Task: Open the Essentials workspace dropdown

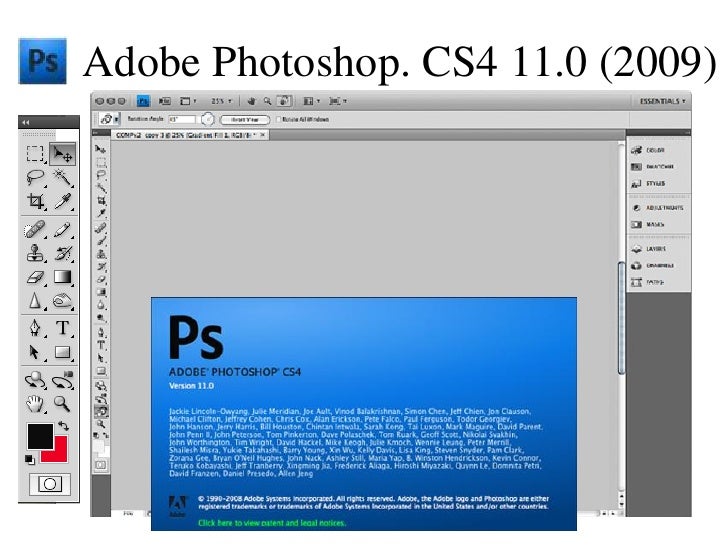Action: pyautogui.click(x=663, y=101)
